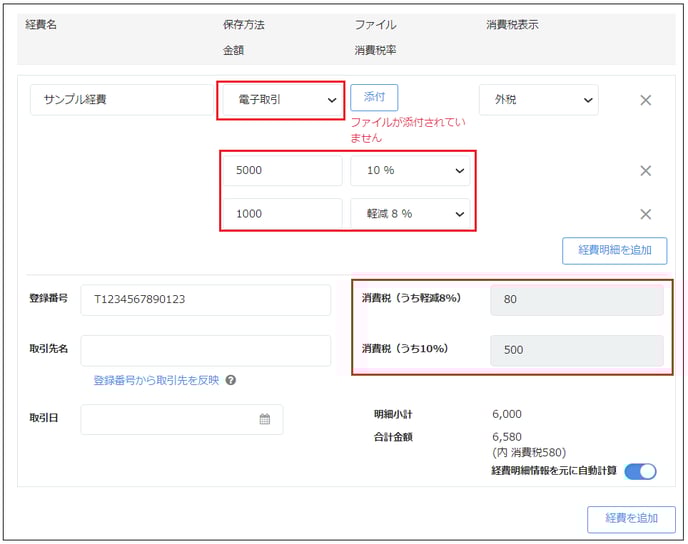Click the 取引先名 label

tap(48, 349)
